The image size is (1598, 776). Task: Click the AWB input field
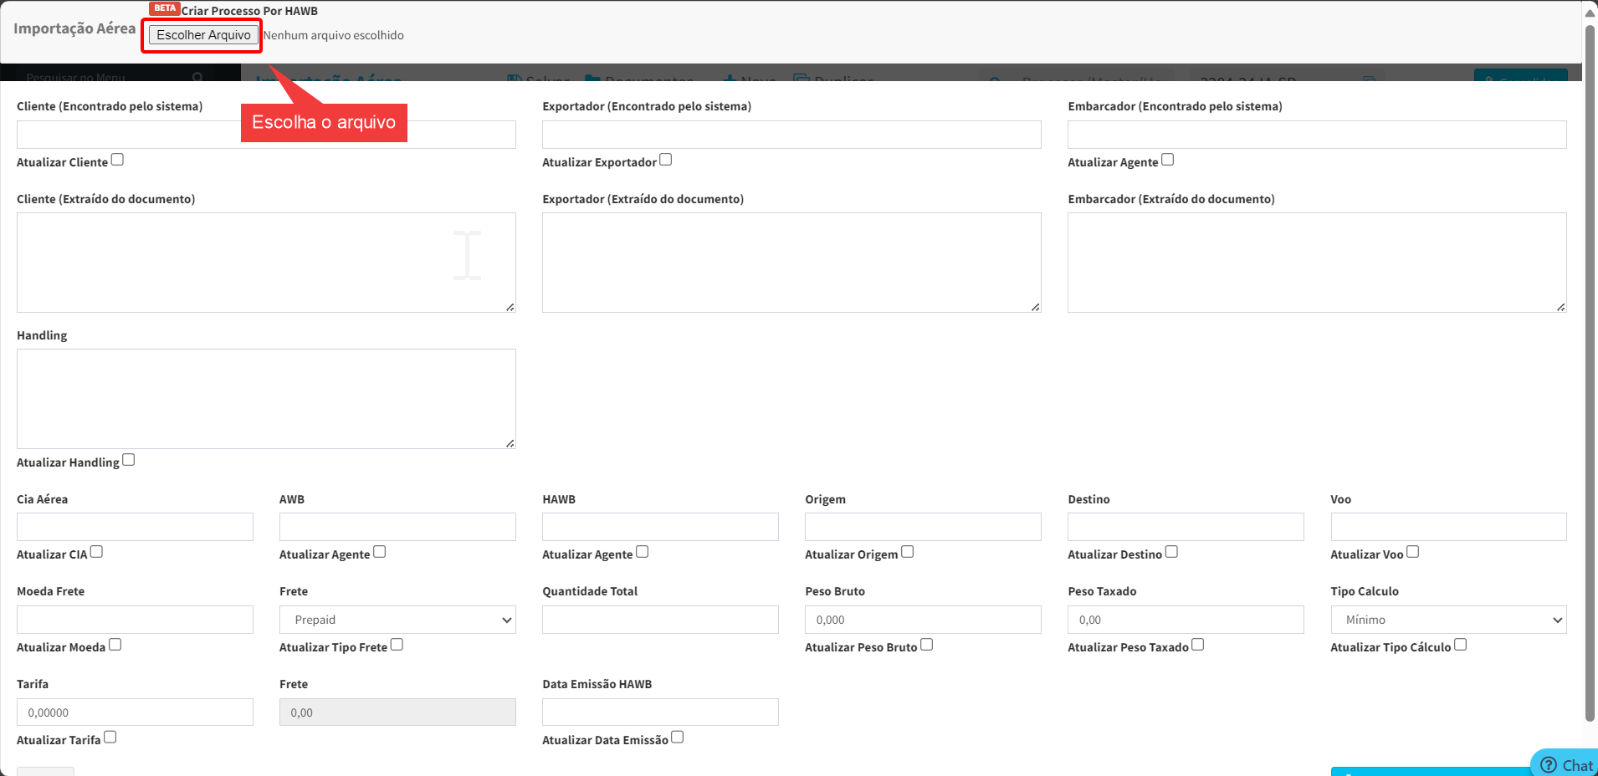pos(398,527)
